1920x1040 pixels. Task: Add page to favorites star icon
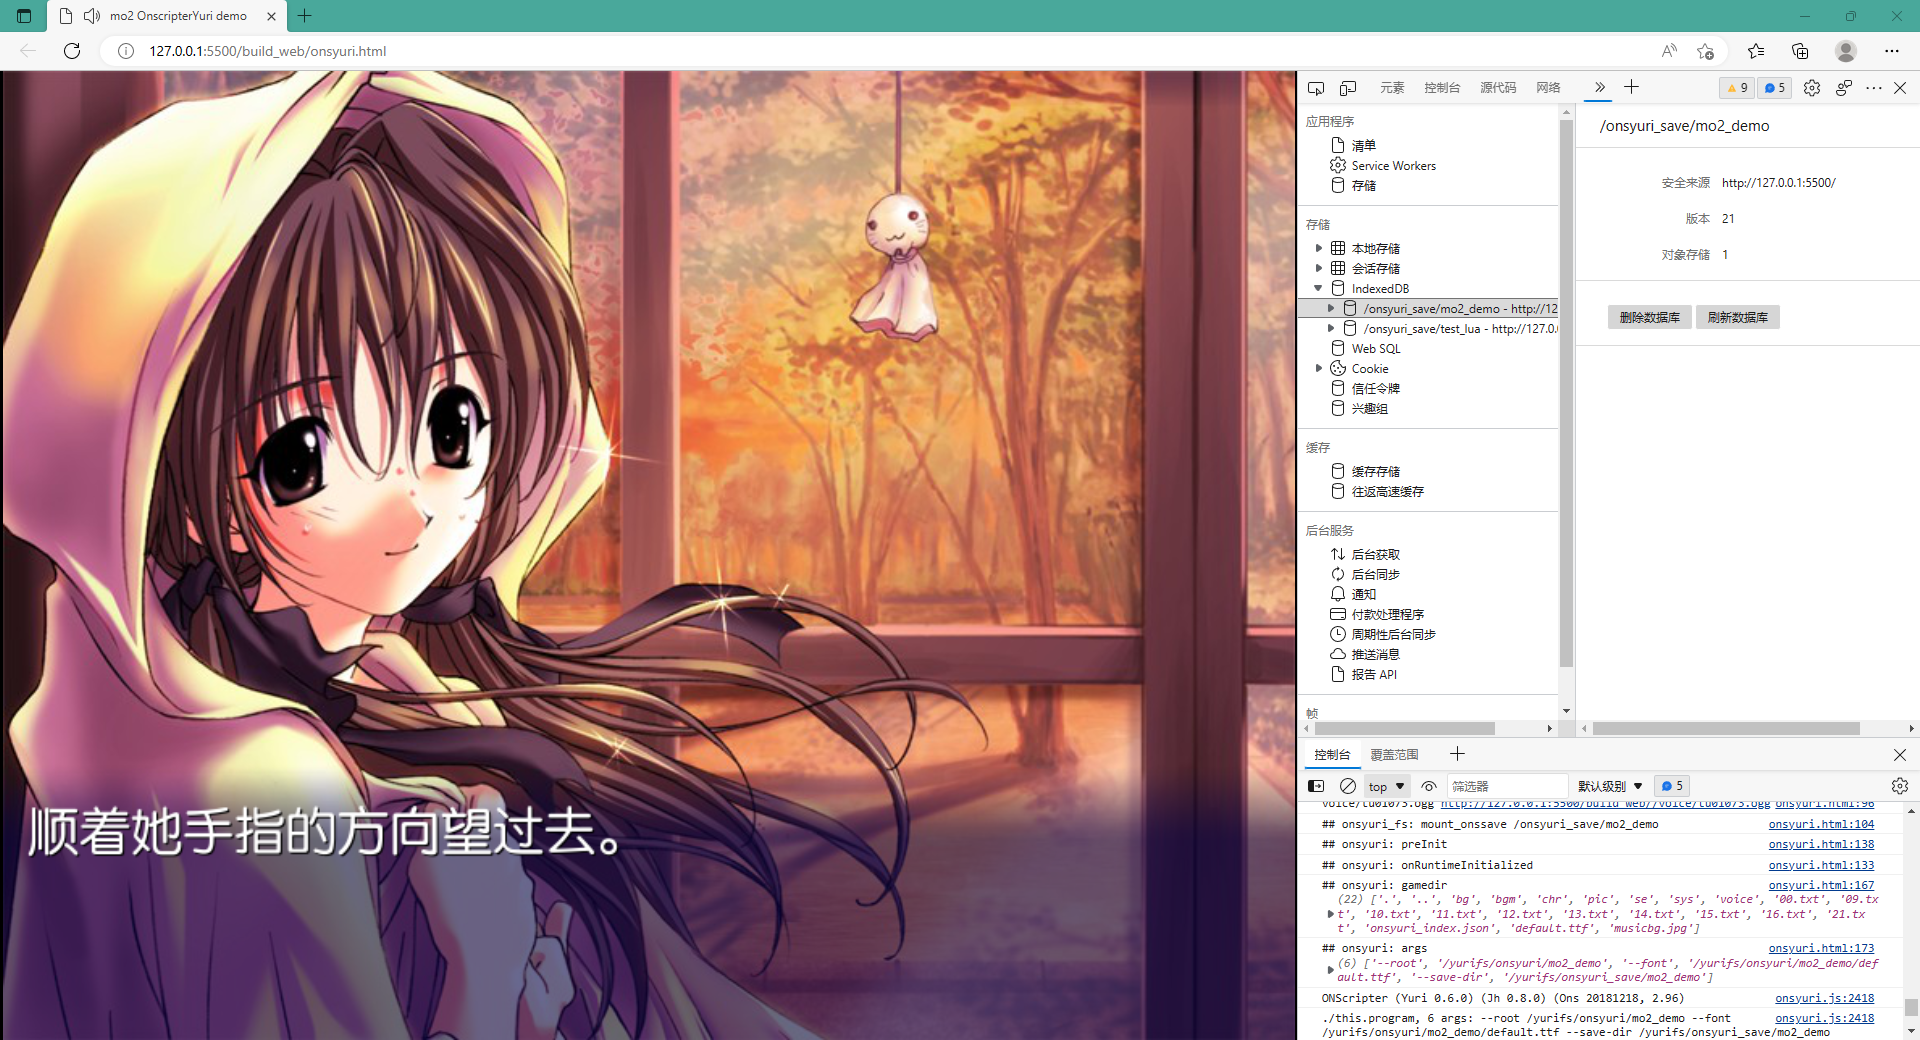coord(1705,51)
